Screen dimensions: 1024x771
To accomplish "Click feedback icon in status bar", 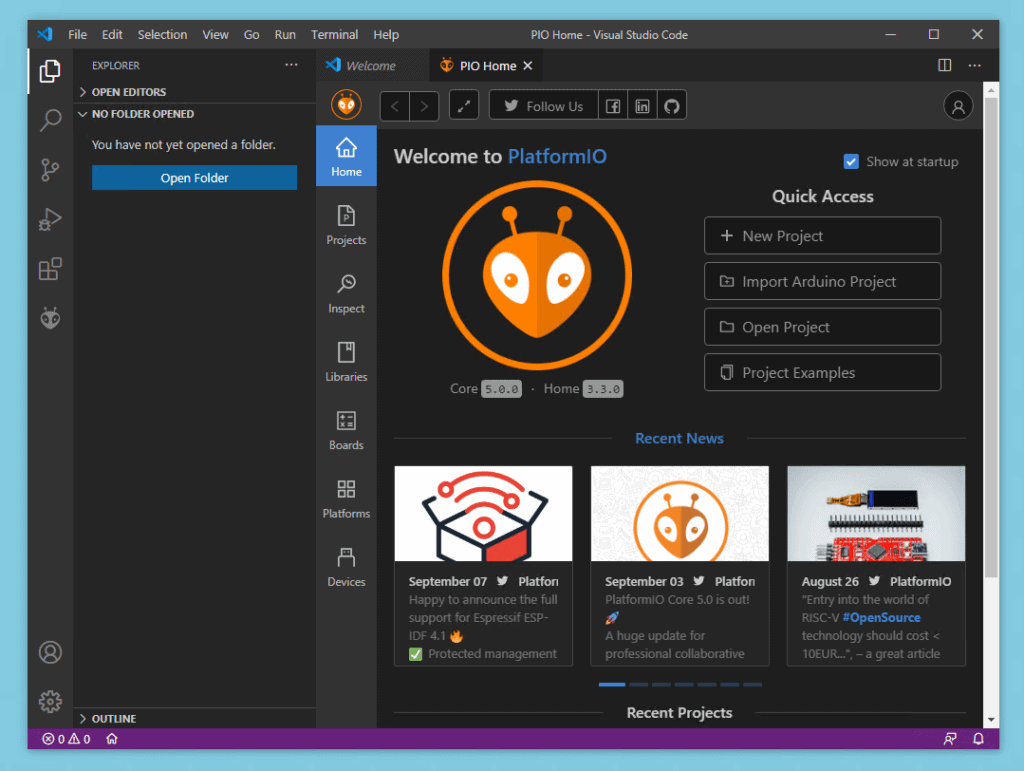I will 950,738.
